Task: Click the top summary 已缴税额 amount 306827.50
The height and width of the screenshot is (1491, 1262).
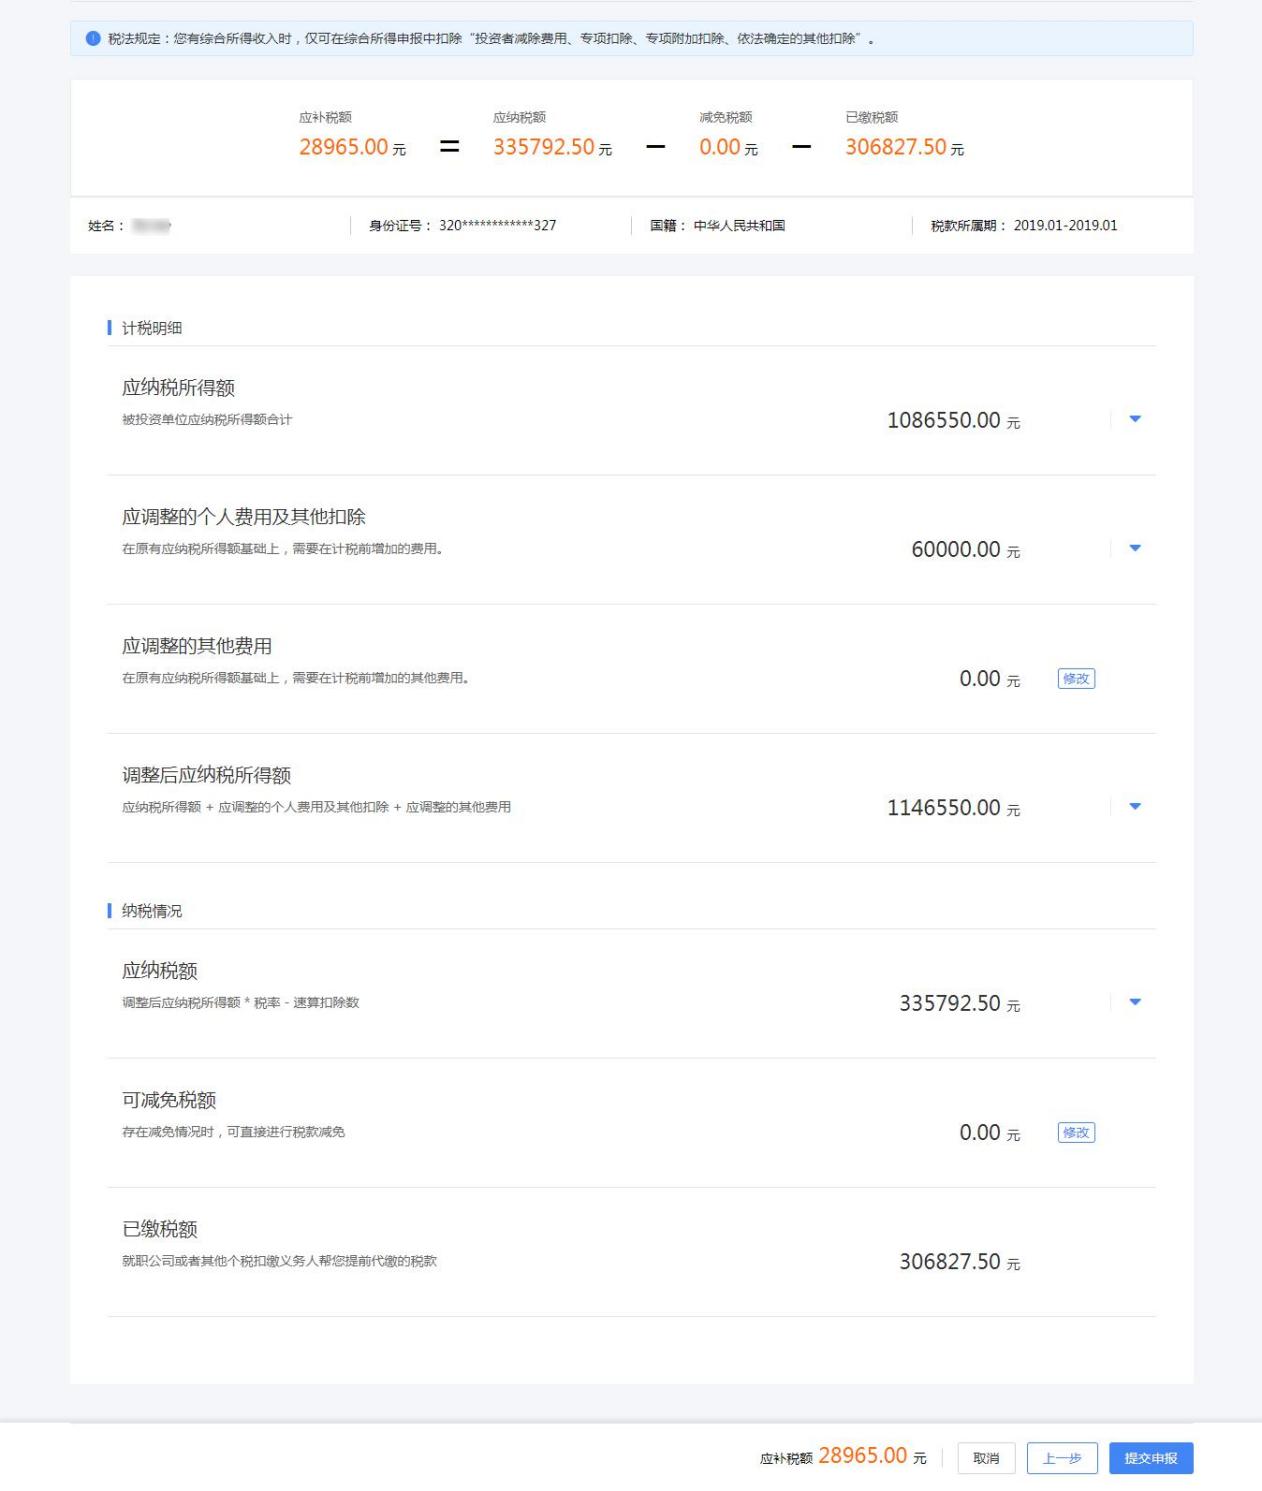Action: coord(895,147)
